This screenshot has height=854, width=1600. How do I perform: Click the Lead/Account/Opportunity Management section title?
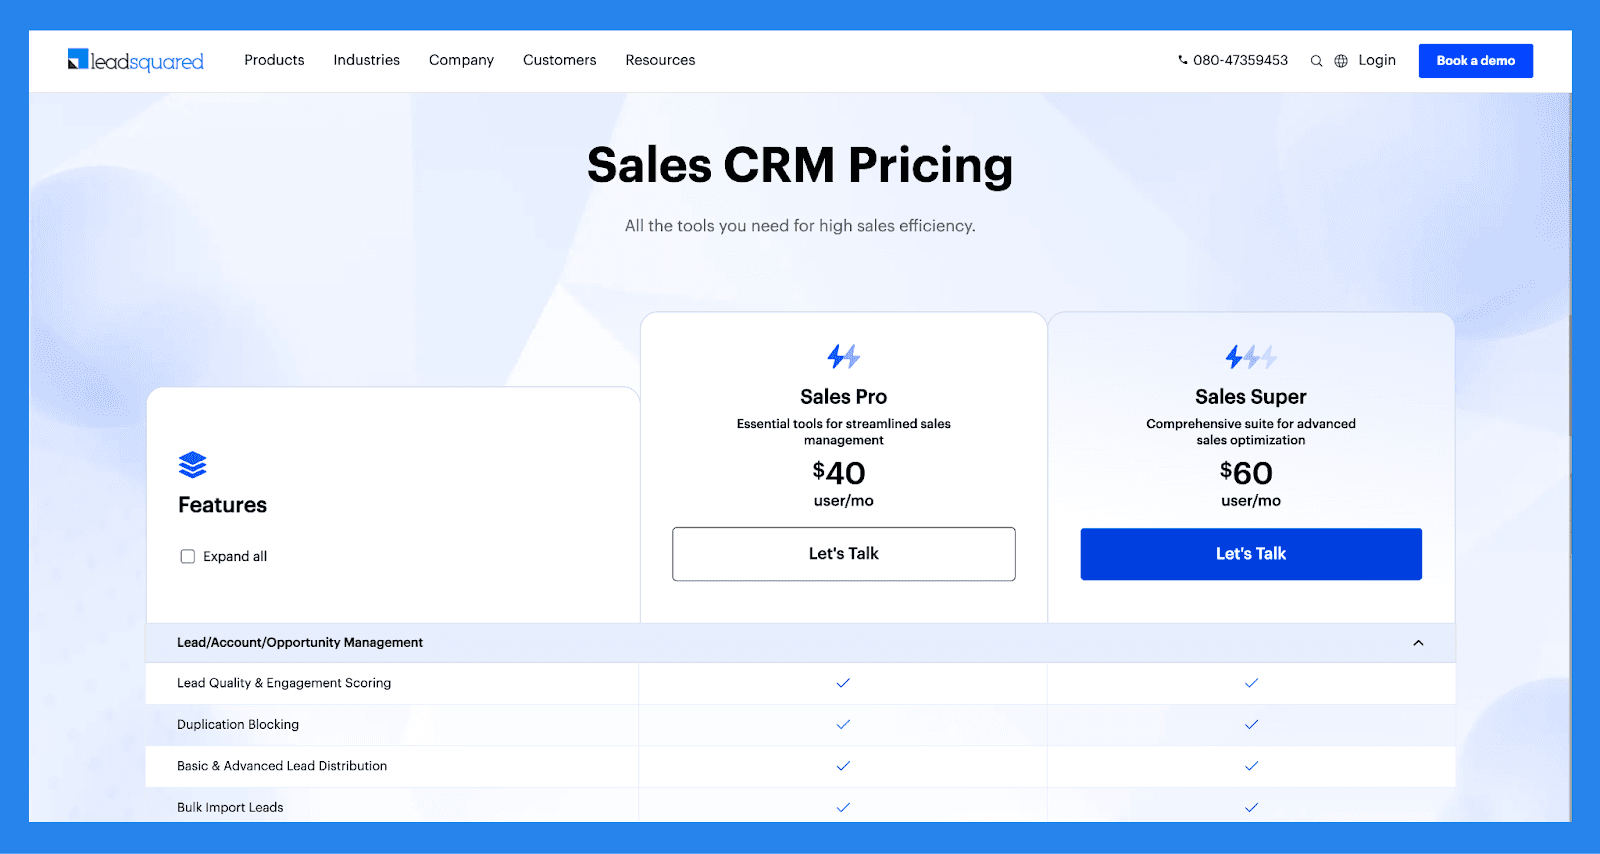[300, 643]
